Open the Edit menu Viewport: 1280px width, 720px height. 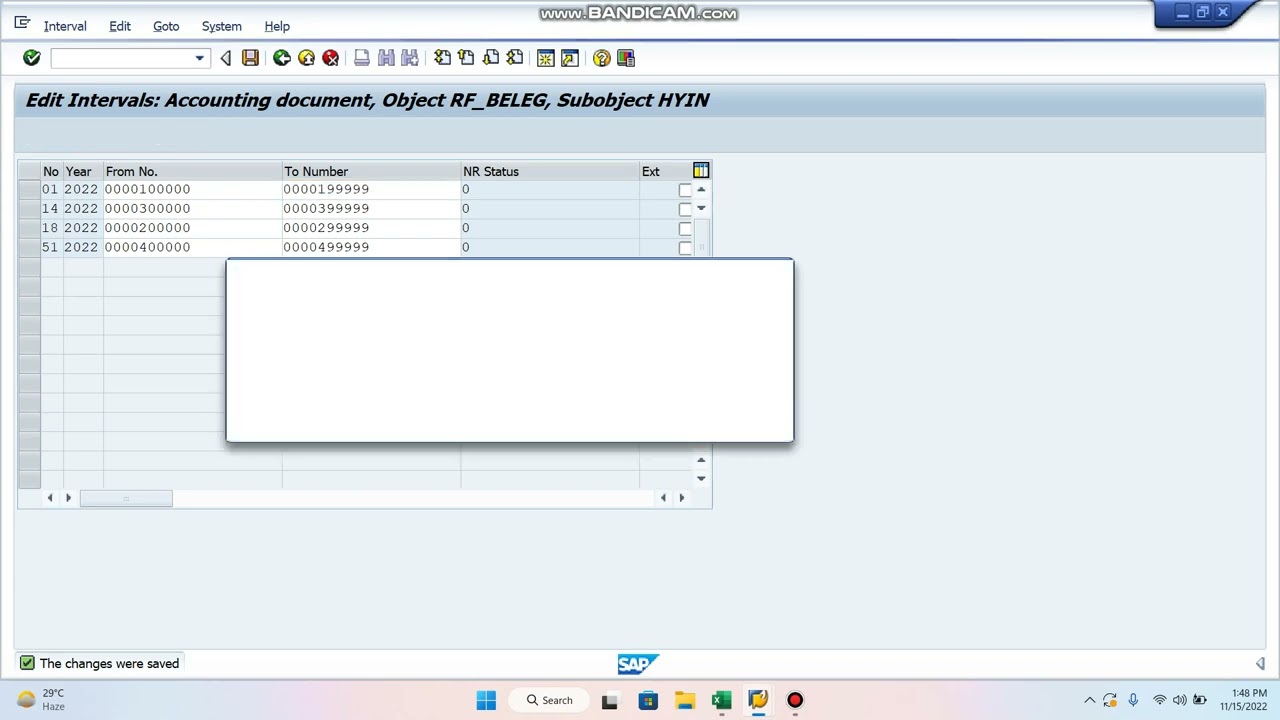point(120,26)
